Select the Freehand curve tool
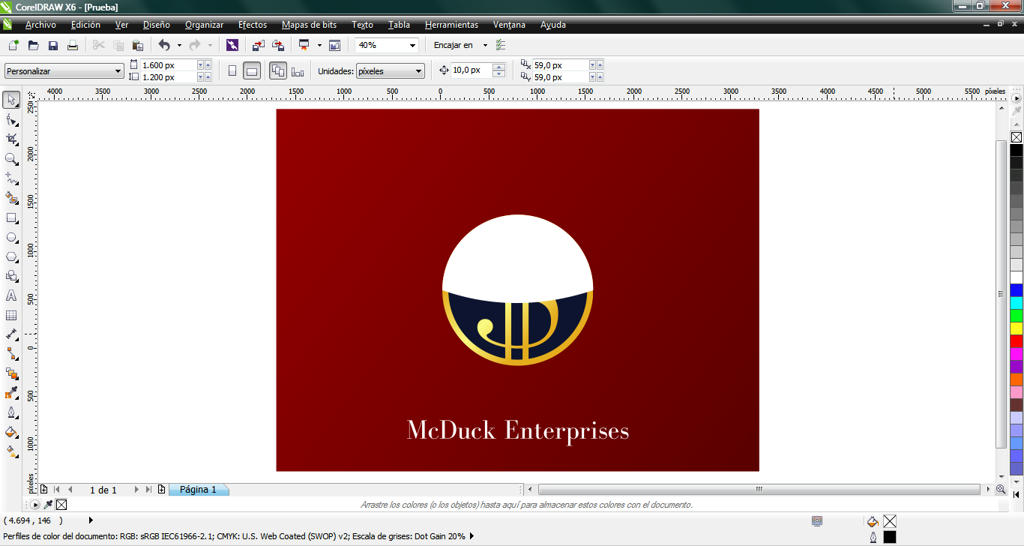The height and width of the screenshot is (546, 1024). click(x=11, y=178)
